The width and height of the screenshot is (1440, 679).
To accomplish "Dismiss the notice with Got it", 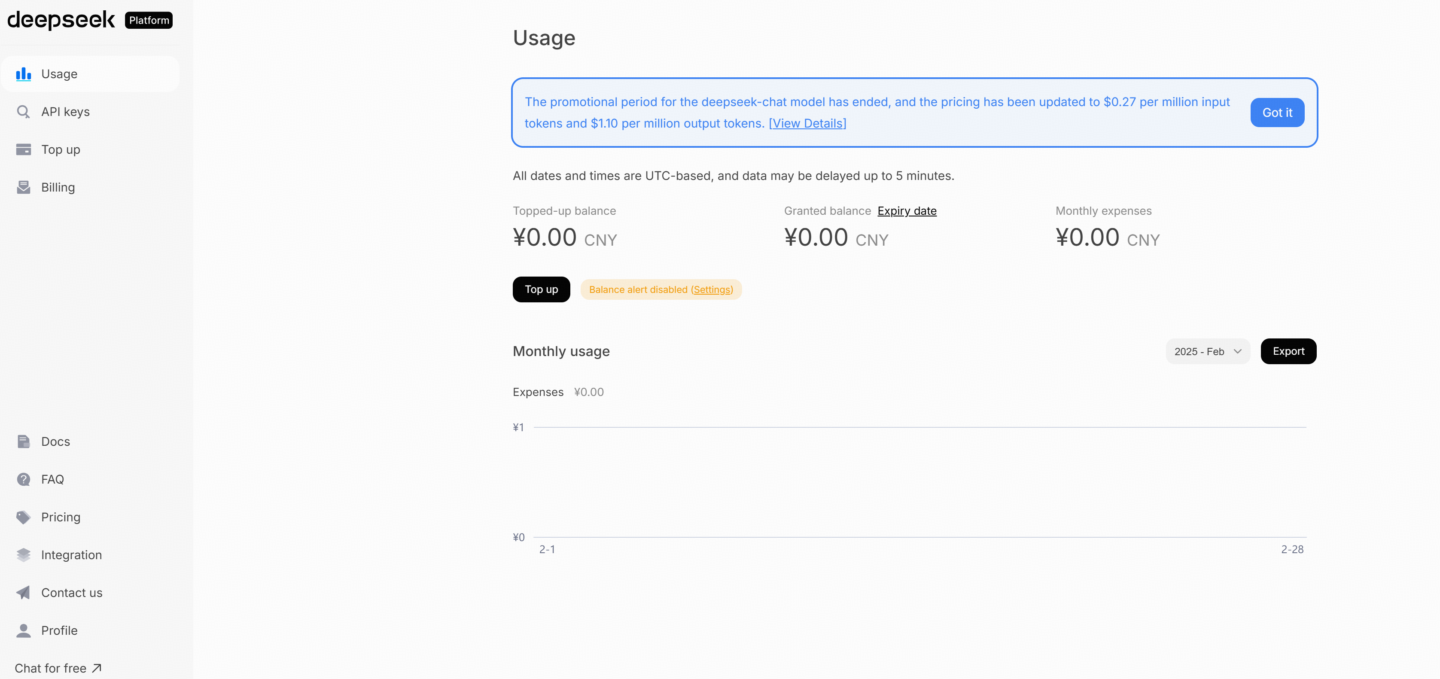I will [1277, 113].
